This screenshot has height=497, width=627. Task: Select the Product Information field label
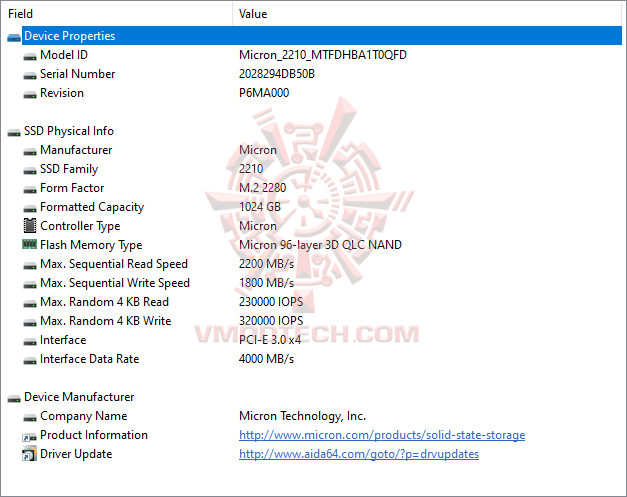pyautogui.click(x=94, y=435)
